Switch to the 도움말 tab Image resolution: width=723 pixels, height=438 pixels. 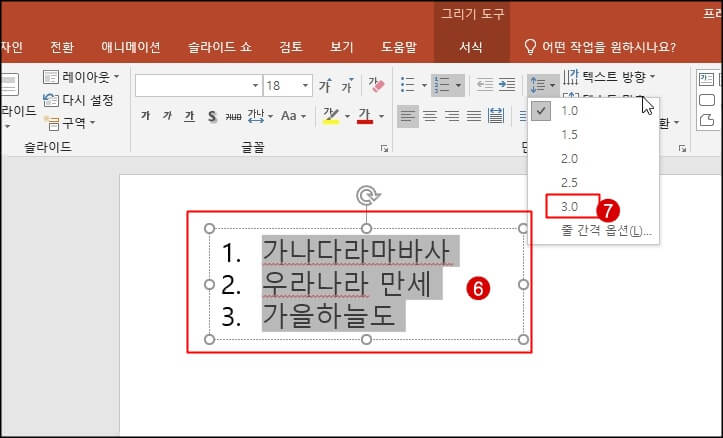(399, 47)
